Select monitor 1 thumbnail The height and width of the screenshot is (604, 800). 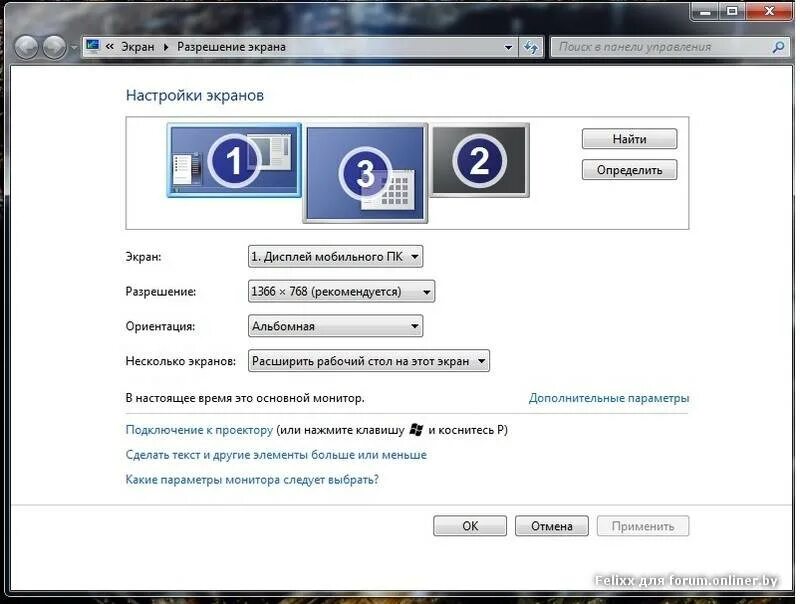tap(234, 160)
